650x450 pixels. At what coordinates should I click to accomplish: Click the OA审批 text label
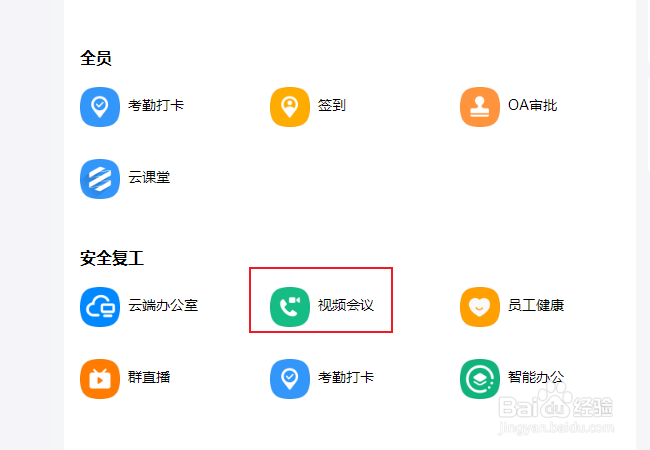(533, 105)
